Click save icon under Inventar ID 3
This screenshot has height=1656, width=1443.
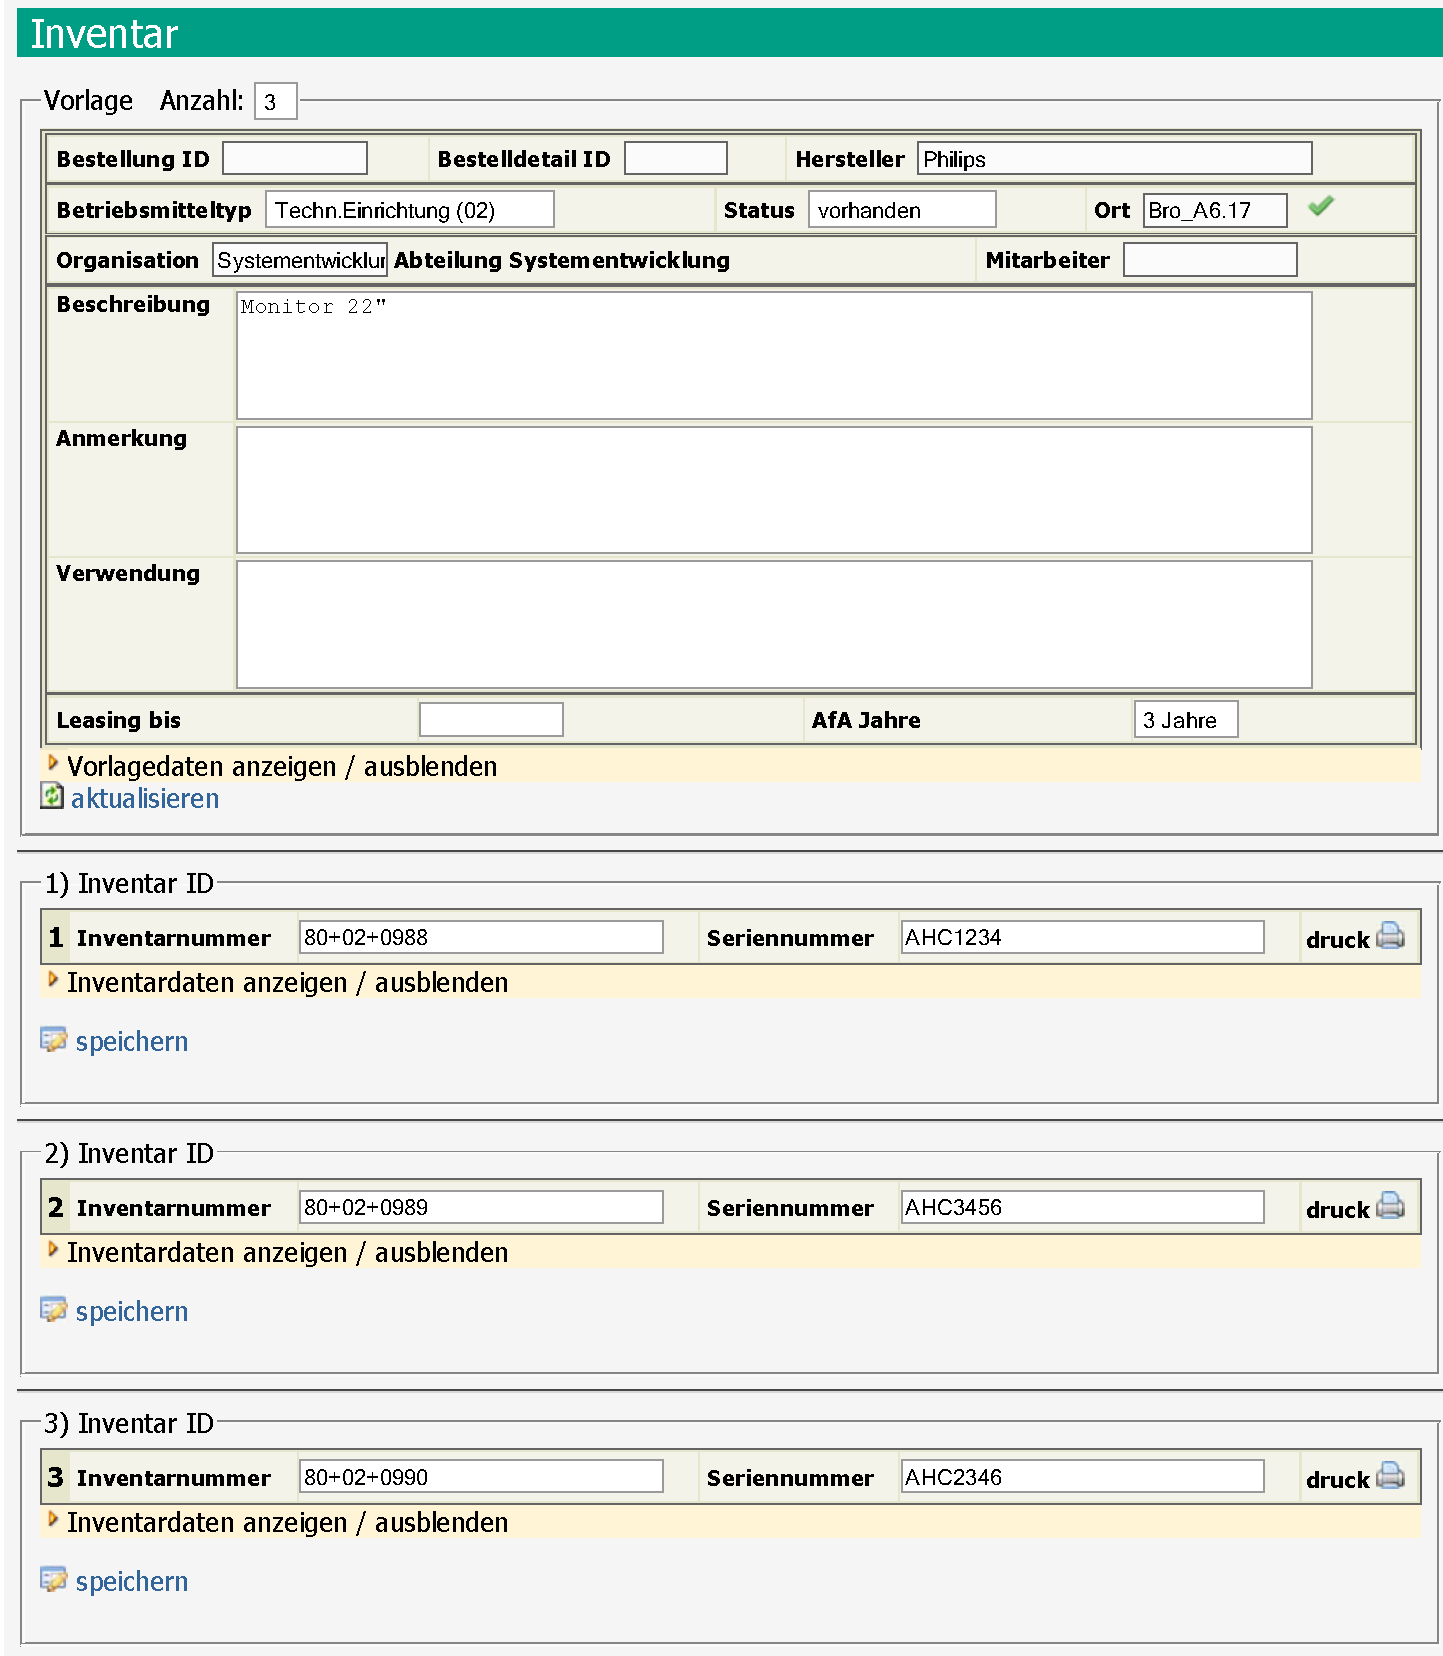pyautogui.click(x=53, y=1580)
